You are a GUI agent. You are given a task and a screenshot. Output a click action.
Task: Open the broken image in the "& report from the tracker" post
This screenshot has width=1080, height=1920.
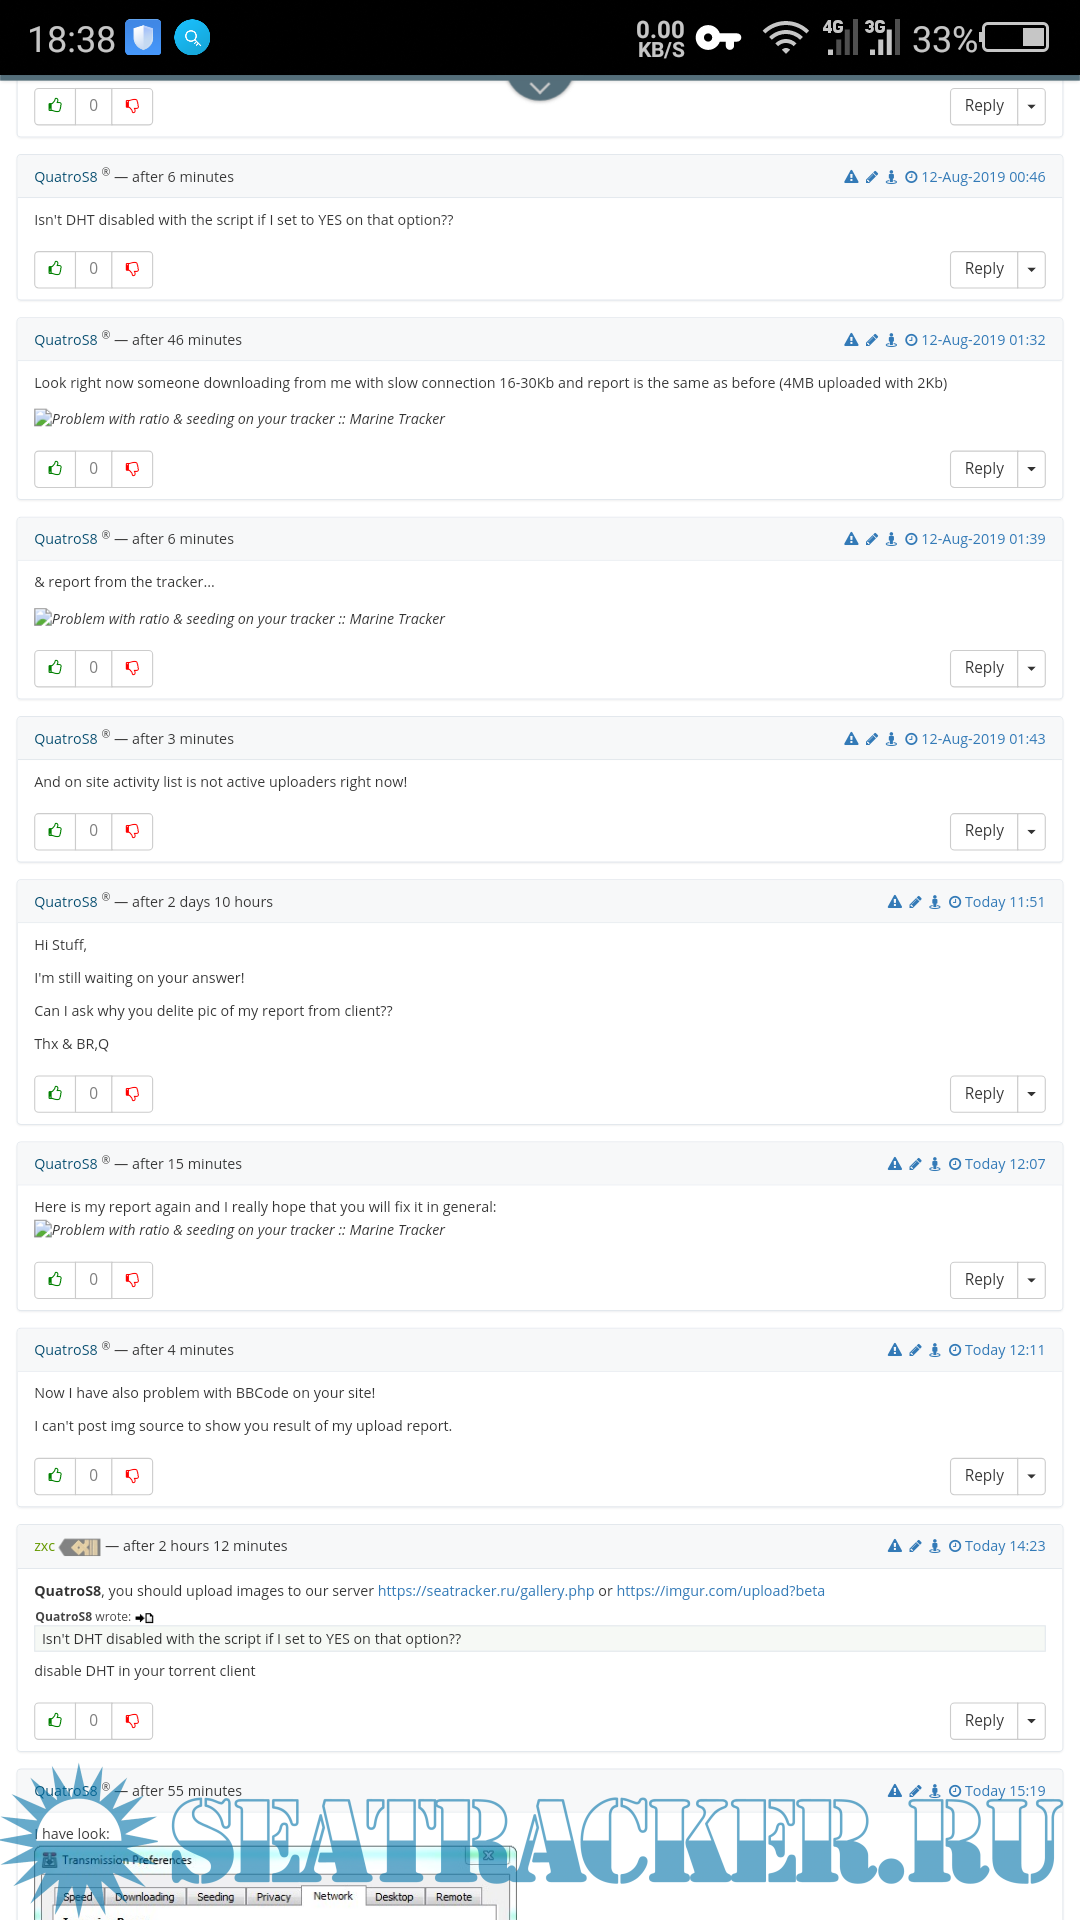(240, 619)
